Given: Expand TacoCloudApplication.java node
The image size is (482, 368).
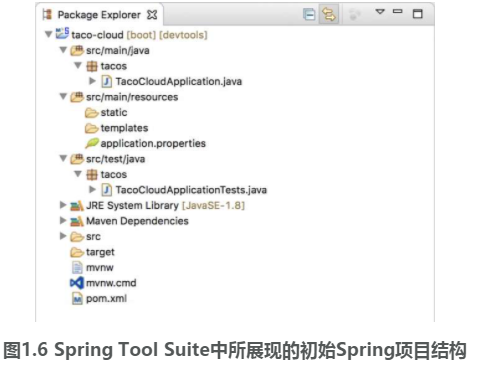Looking at the screenshot, I should 92,81.
